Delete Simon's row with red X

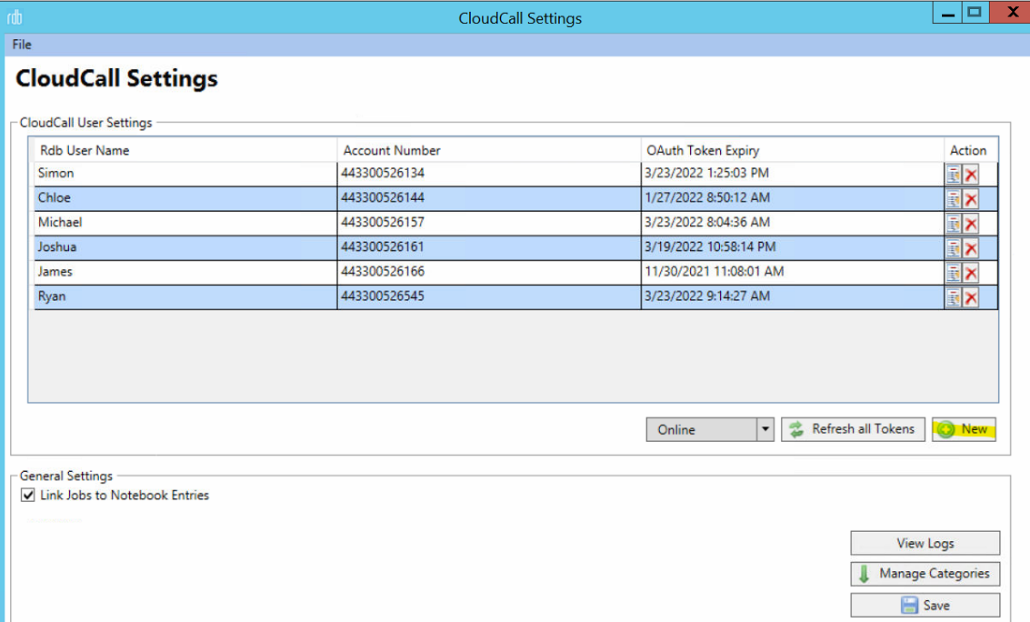[971, 175]
